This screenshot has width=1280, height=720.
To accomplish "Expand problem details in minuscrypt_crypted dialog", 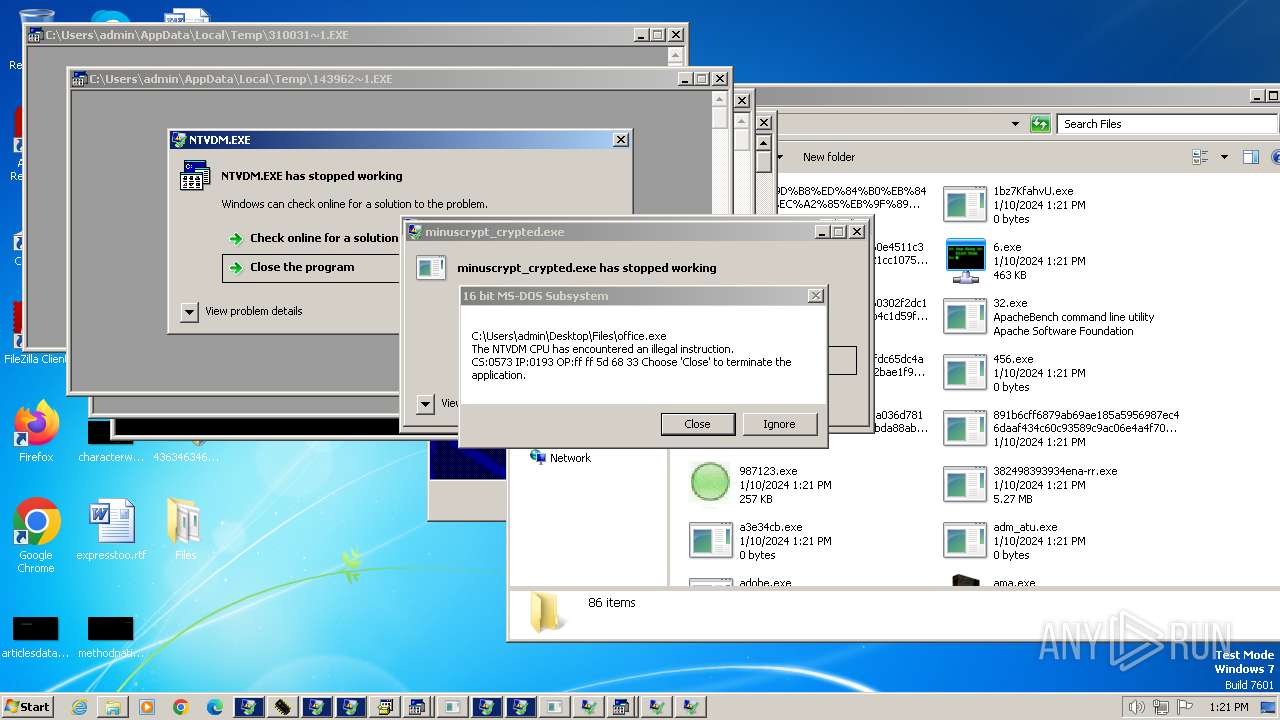I will point(425,403).
